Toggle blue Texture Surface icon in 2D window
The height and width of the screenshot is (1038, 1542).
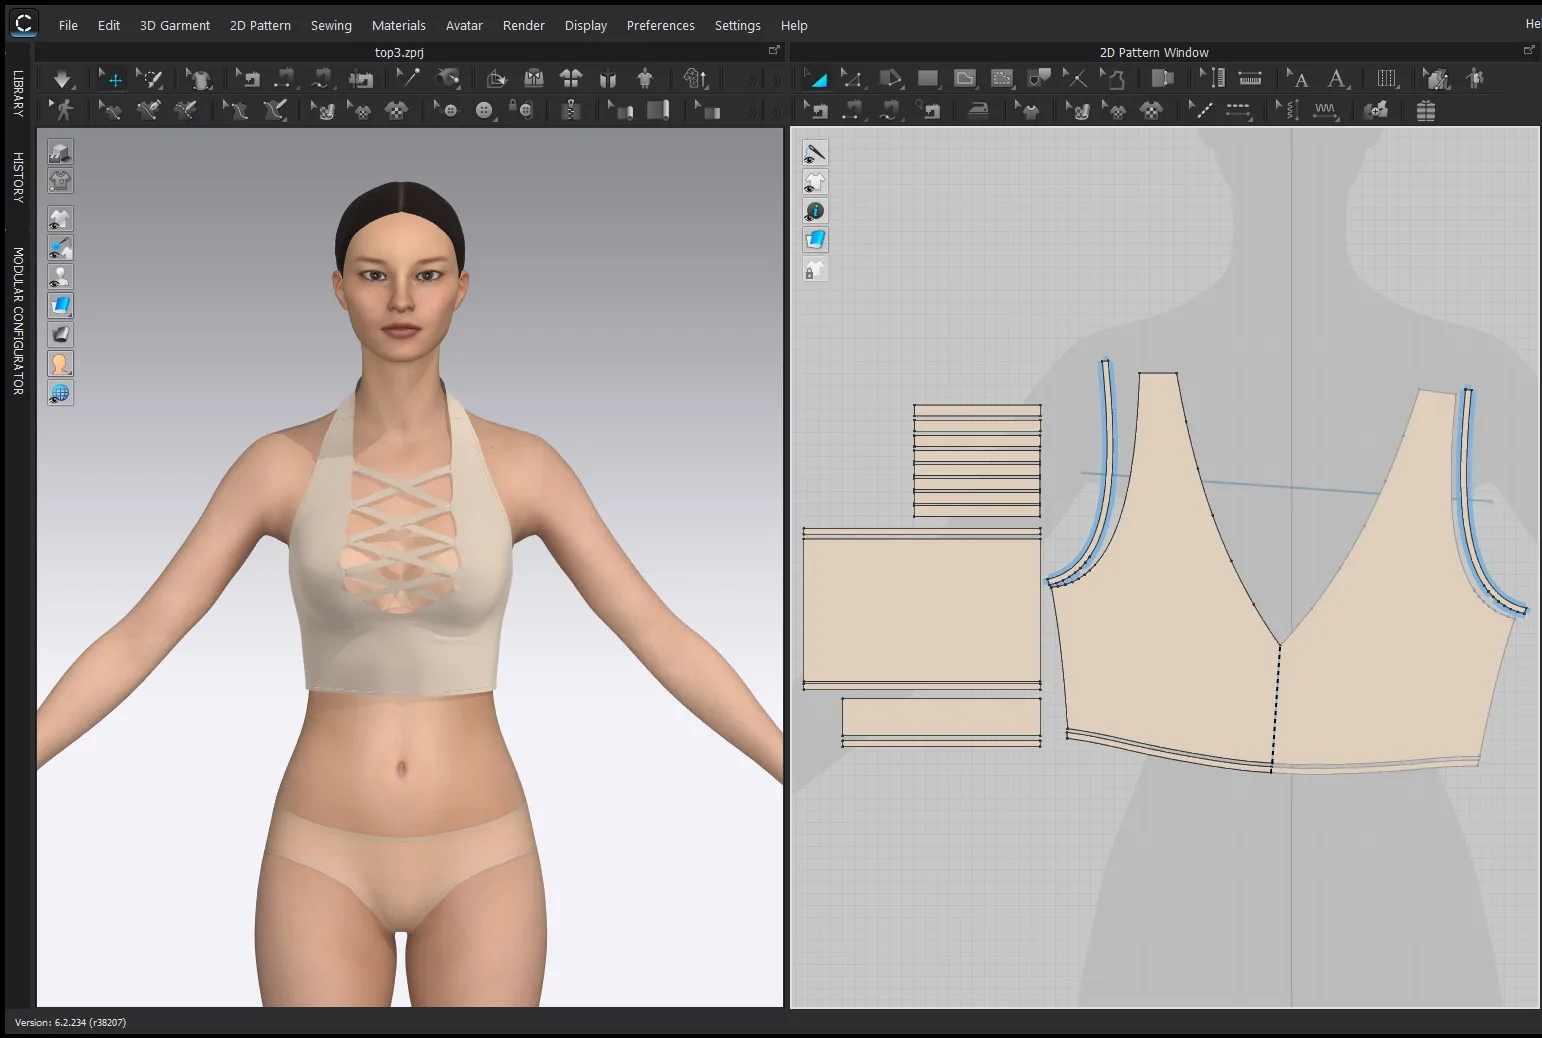tap(815, 240)
